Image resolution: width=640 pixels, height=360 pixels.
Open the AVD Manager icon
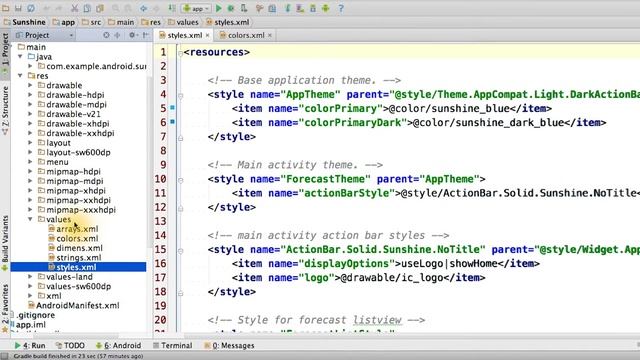[x=300, y=8]
